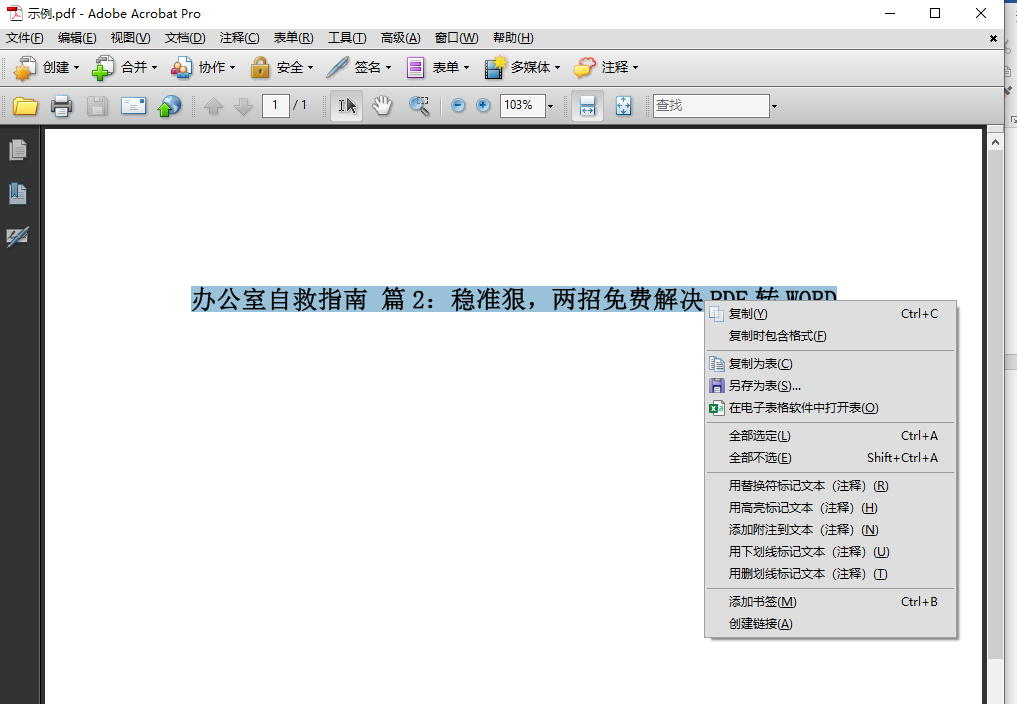Choose 添加附注到文本 (注释)(N)
This screenshot has height=704, width=1017.
pos(830,530)
